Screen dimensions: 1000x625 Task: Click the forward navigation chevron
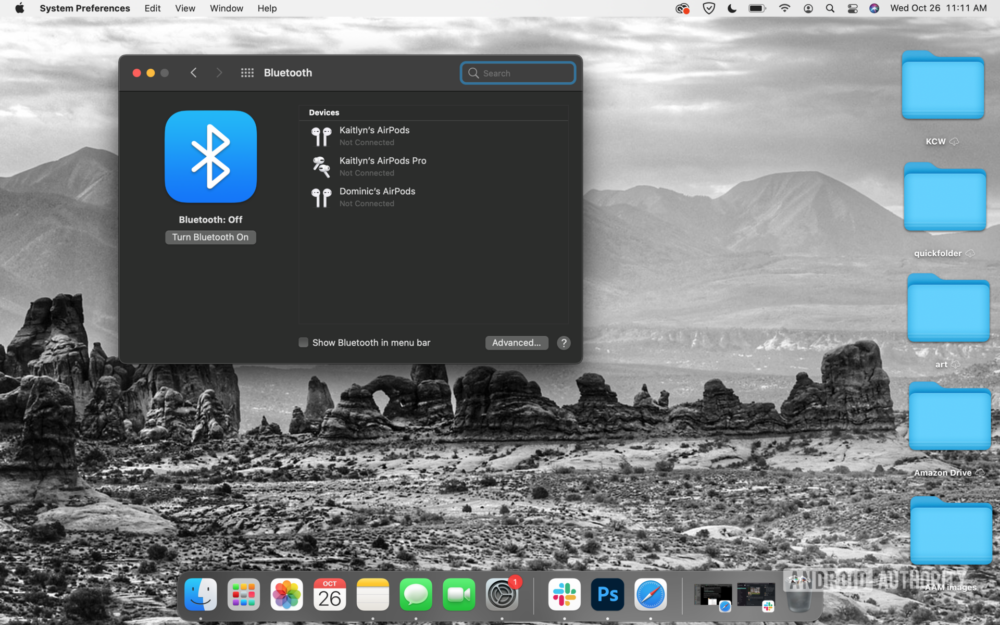(218, 72)
